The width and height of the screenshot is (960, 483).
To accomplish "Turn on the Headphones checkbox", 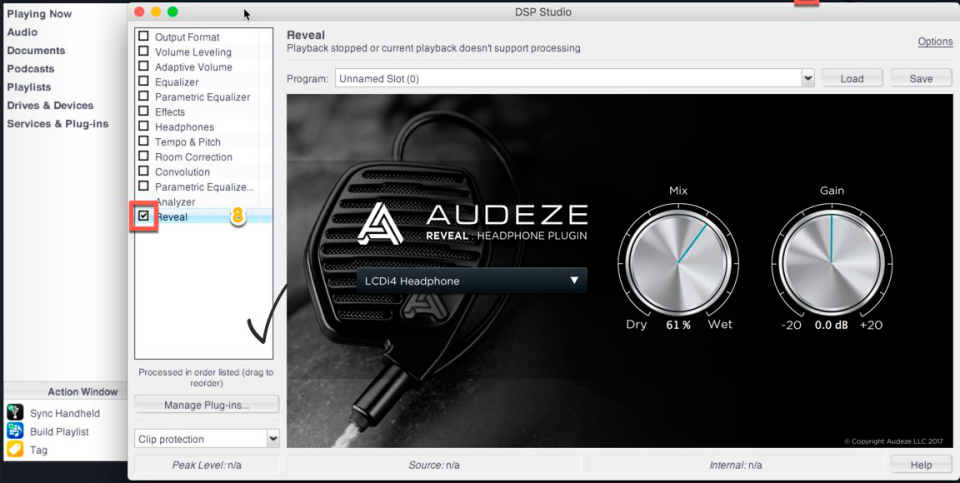I will [x=143, y=126].
